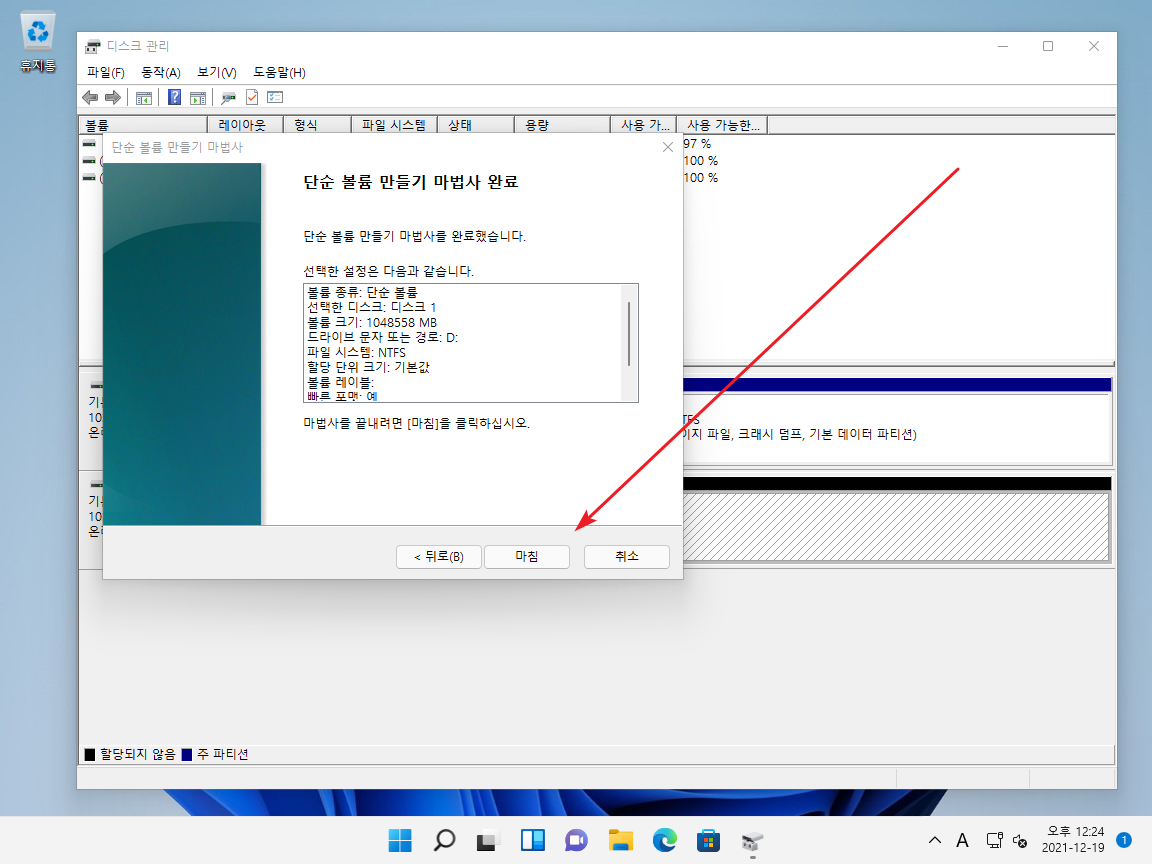
Task: Click the back arrow toolbar icon
Action: [90, 97]
